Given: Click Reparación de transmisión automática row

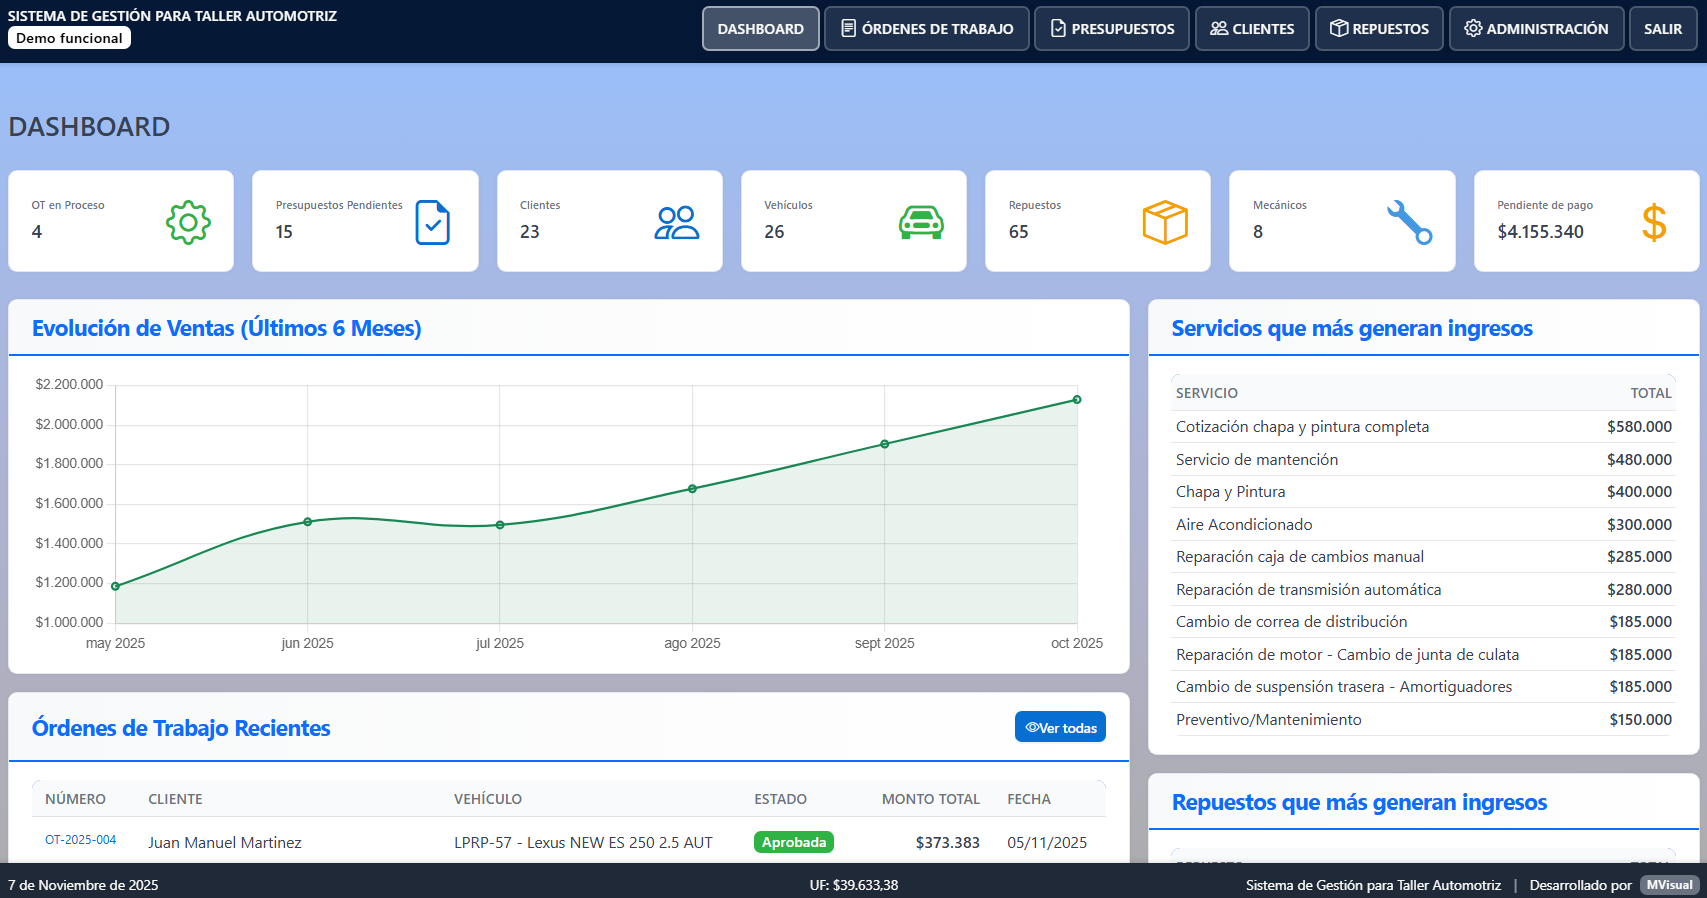Looking at the screenshot, I should click(x=1423, y=589).
